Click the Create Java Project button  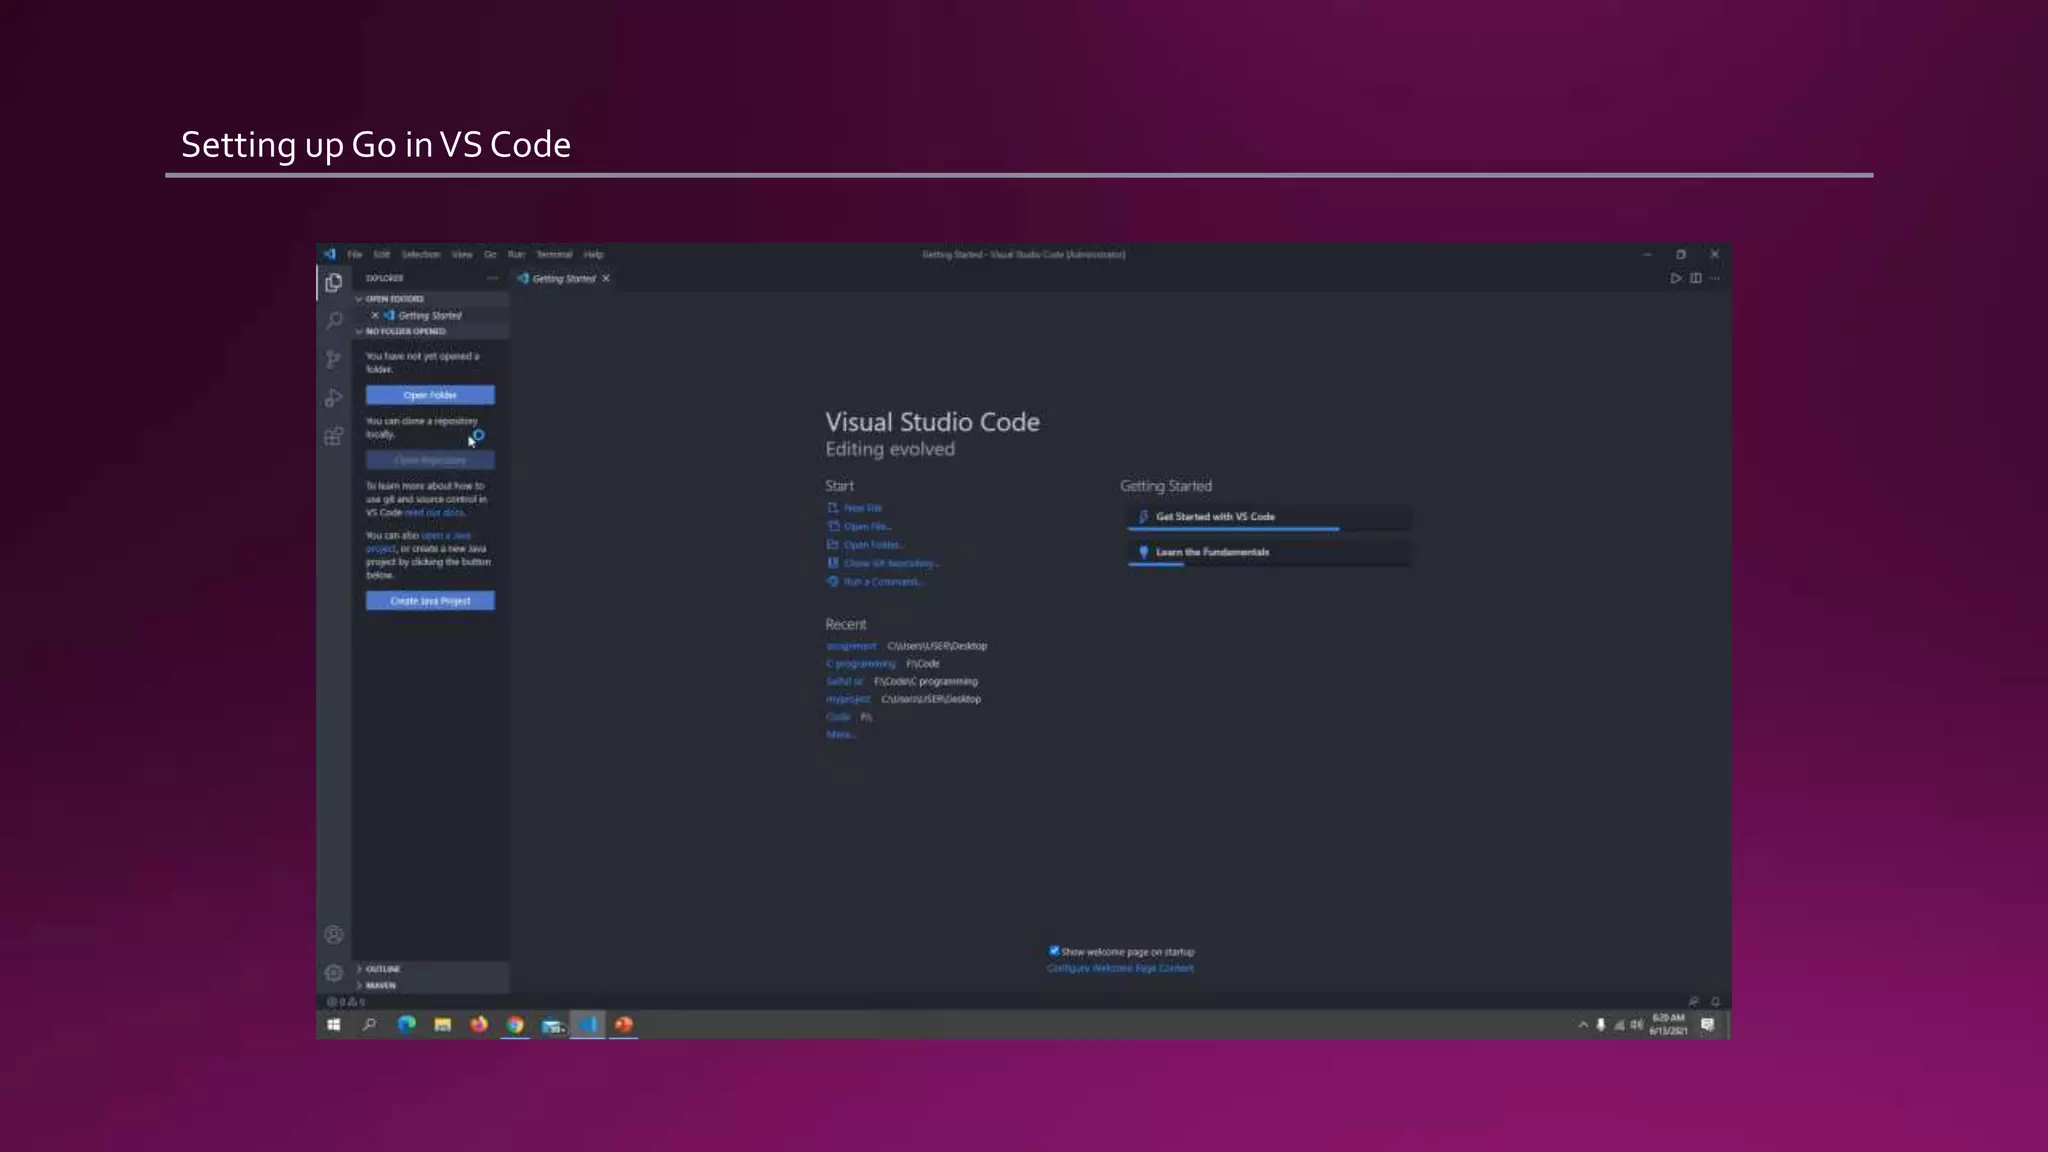click(x=430, y=601)
